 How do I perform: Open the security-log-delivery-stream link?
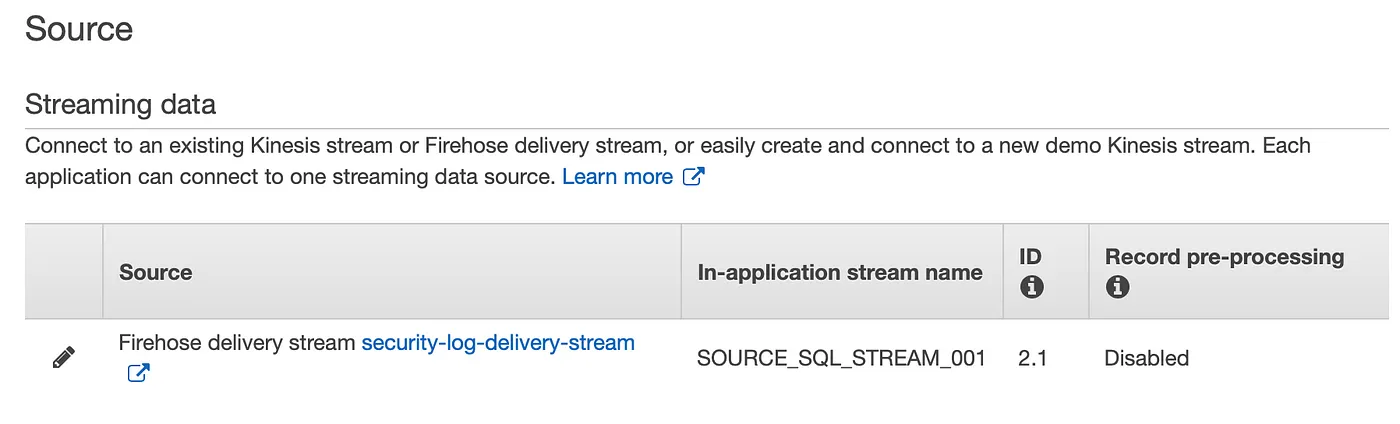coord(498,343)
